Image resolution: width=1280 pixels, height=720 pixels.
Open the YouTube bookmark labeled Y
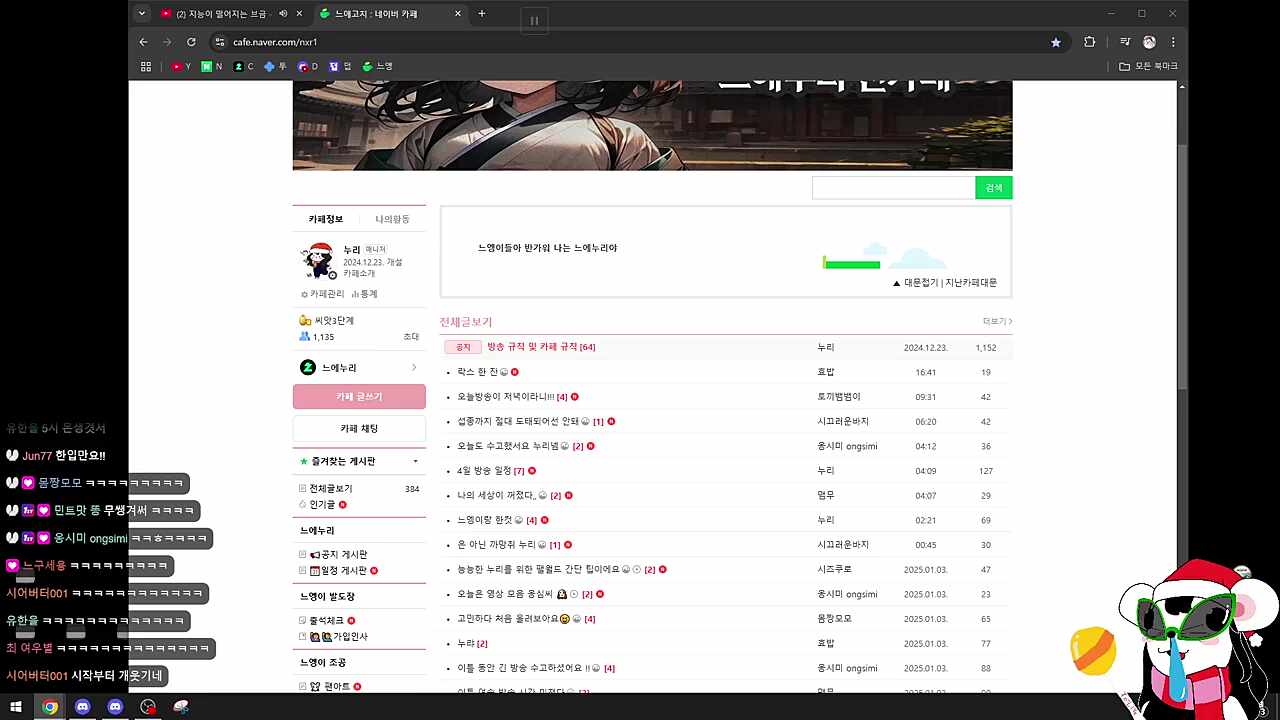pyautogui.click(x=181, y=66)
